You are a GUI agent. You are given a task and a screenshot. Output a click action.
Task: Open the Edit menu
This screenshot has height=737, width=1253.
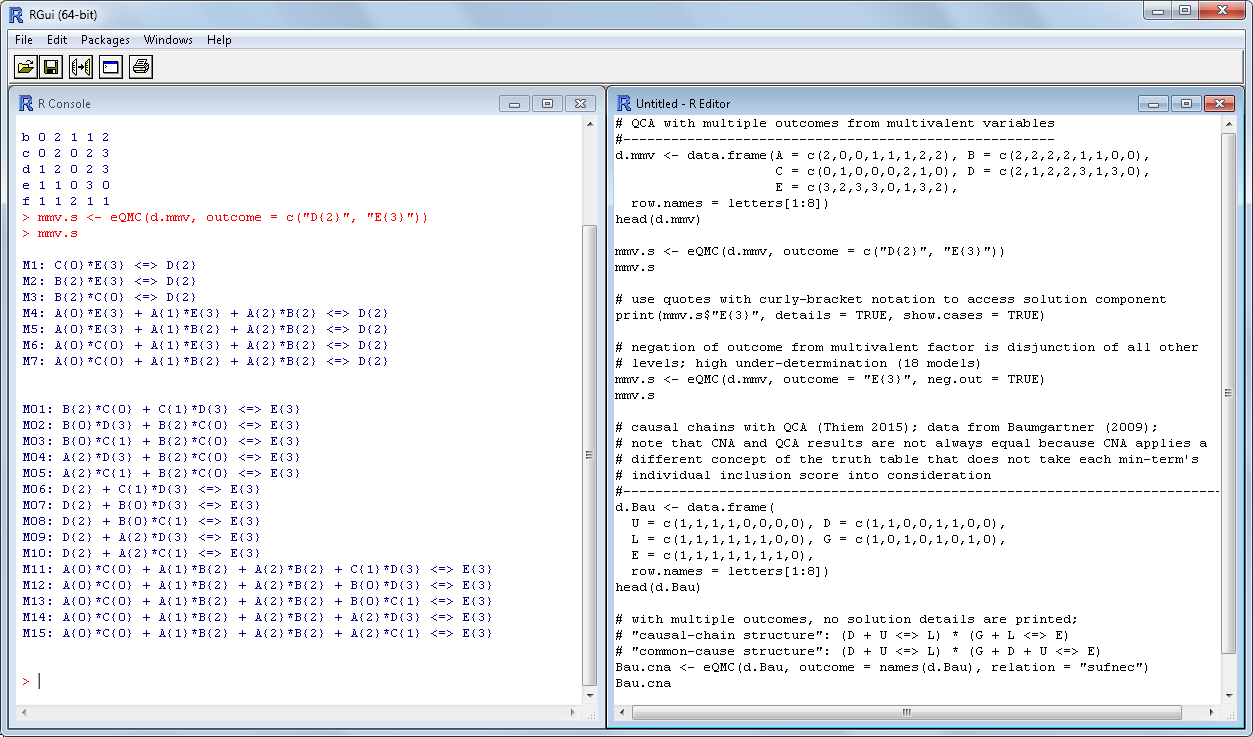57,40
